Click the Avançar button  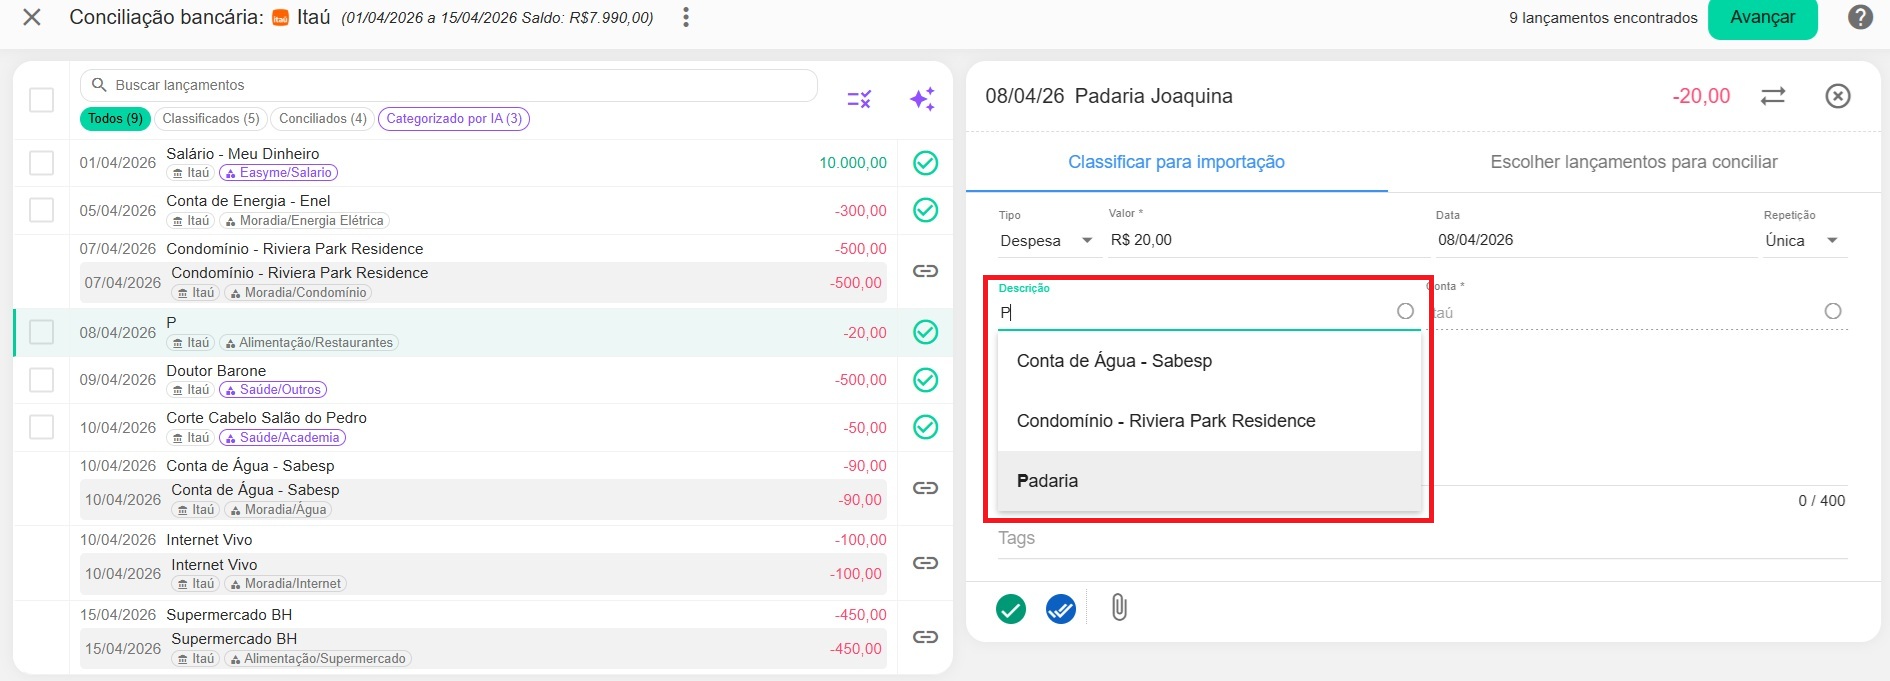tap(1762, 18)
